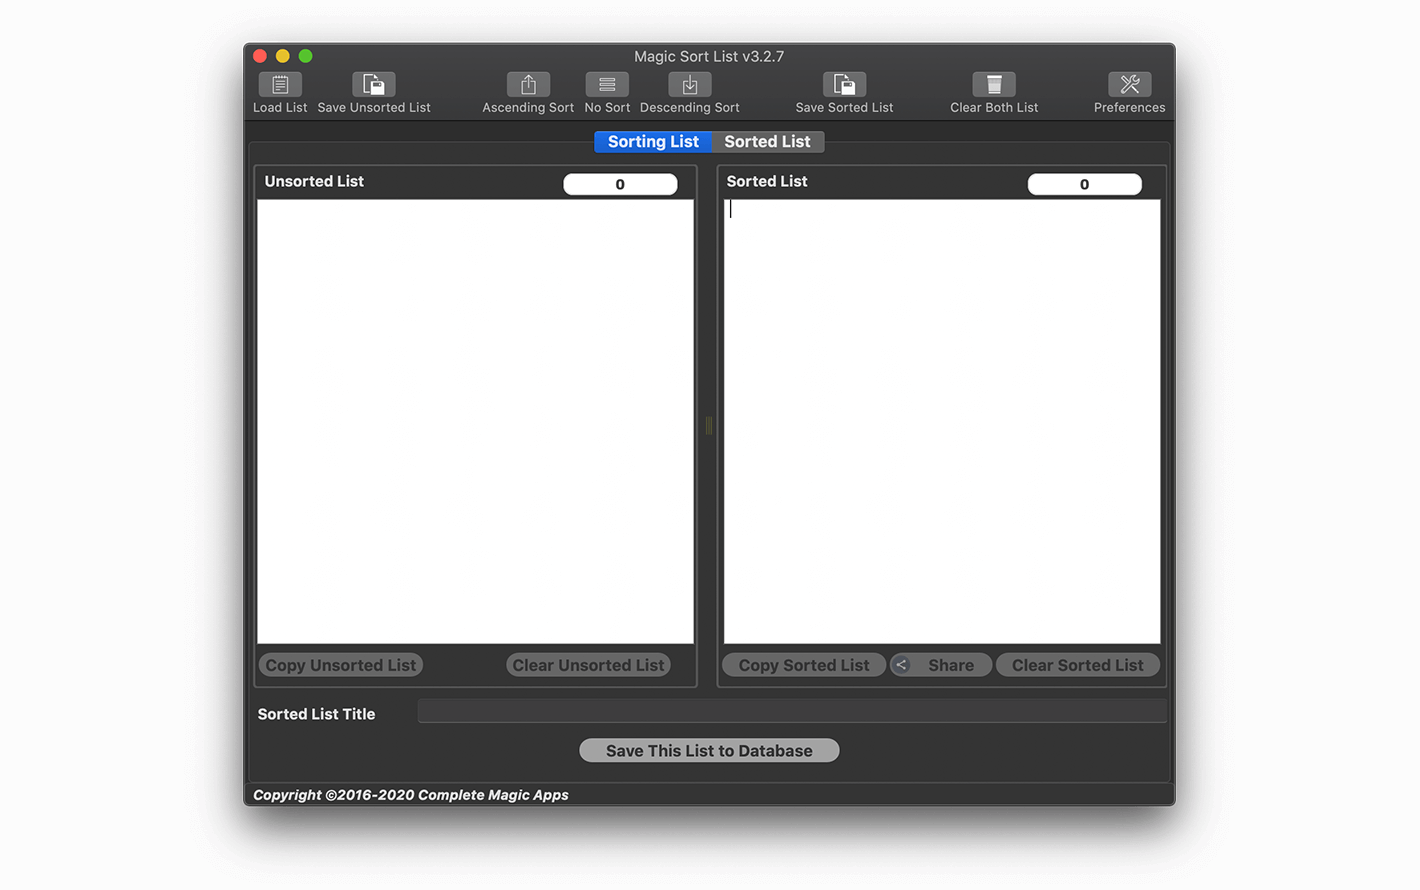This screenshot has width=1420, height=890.
Task: Run Ascending Sort from the toolbar
Action: pyautogui.click(x=528, y=85)
